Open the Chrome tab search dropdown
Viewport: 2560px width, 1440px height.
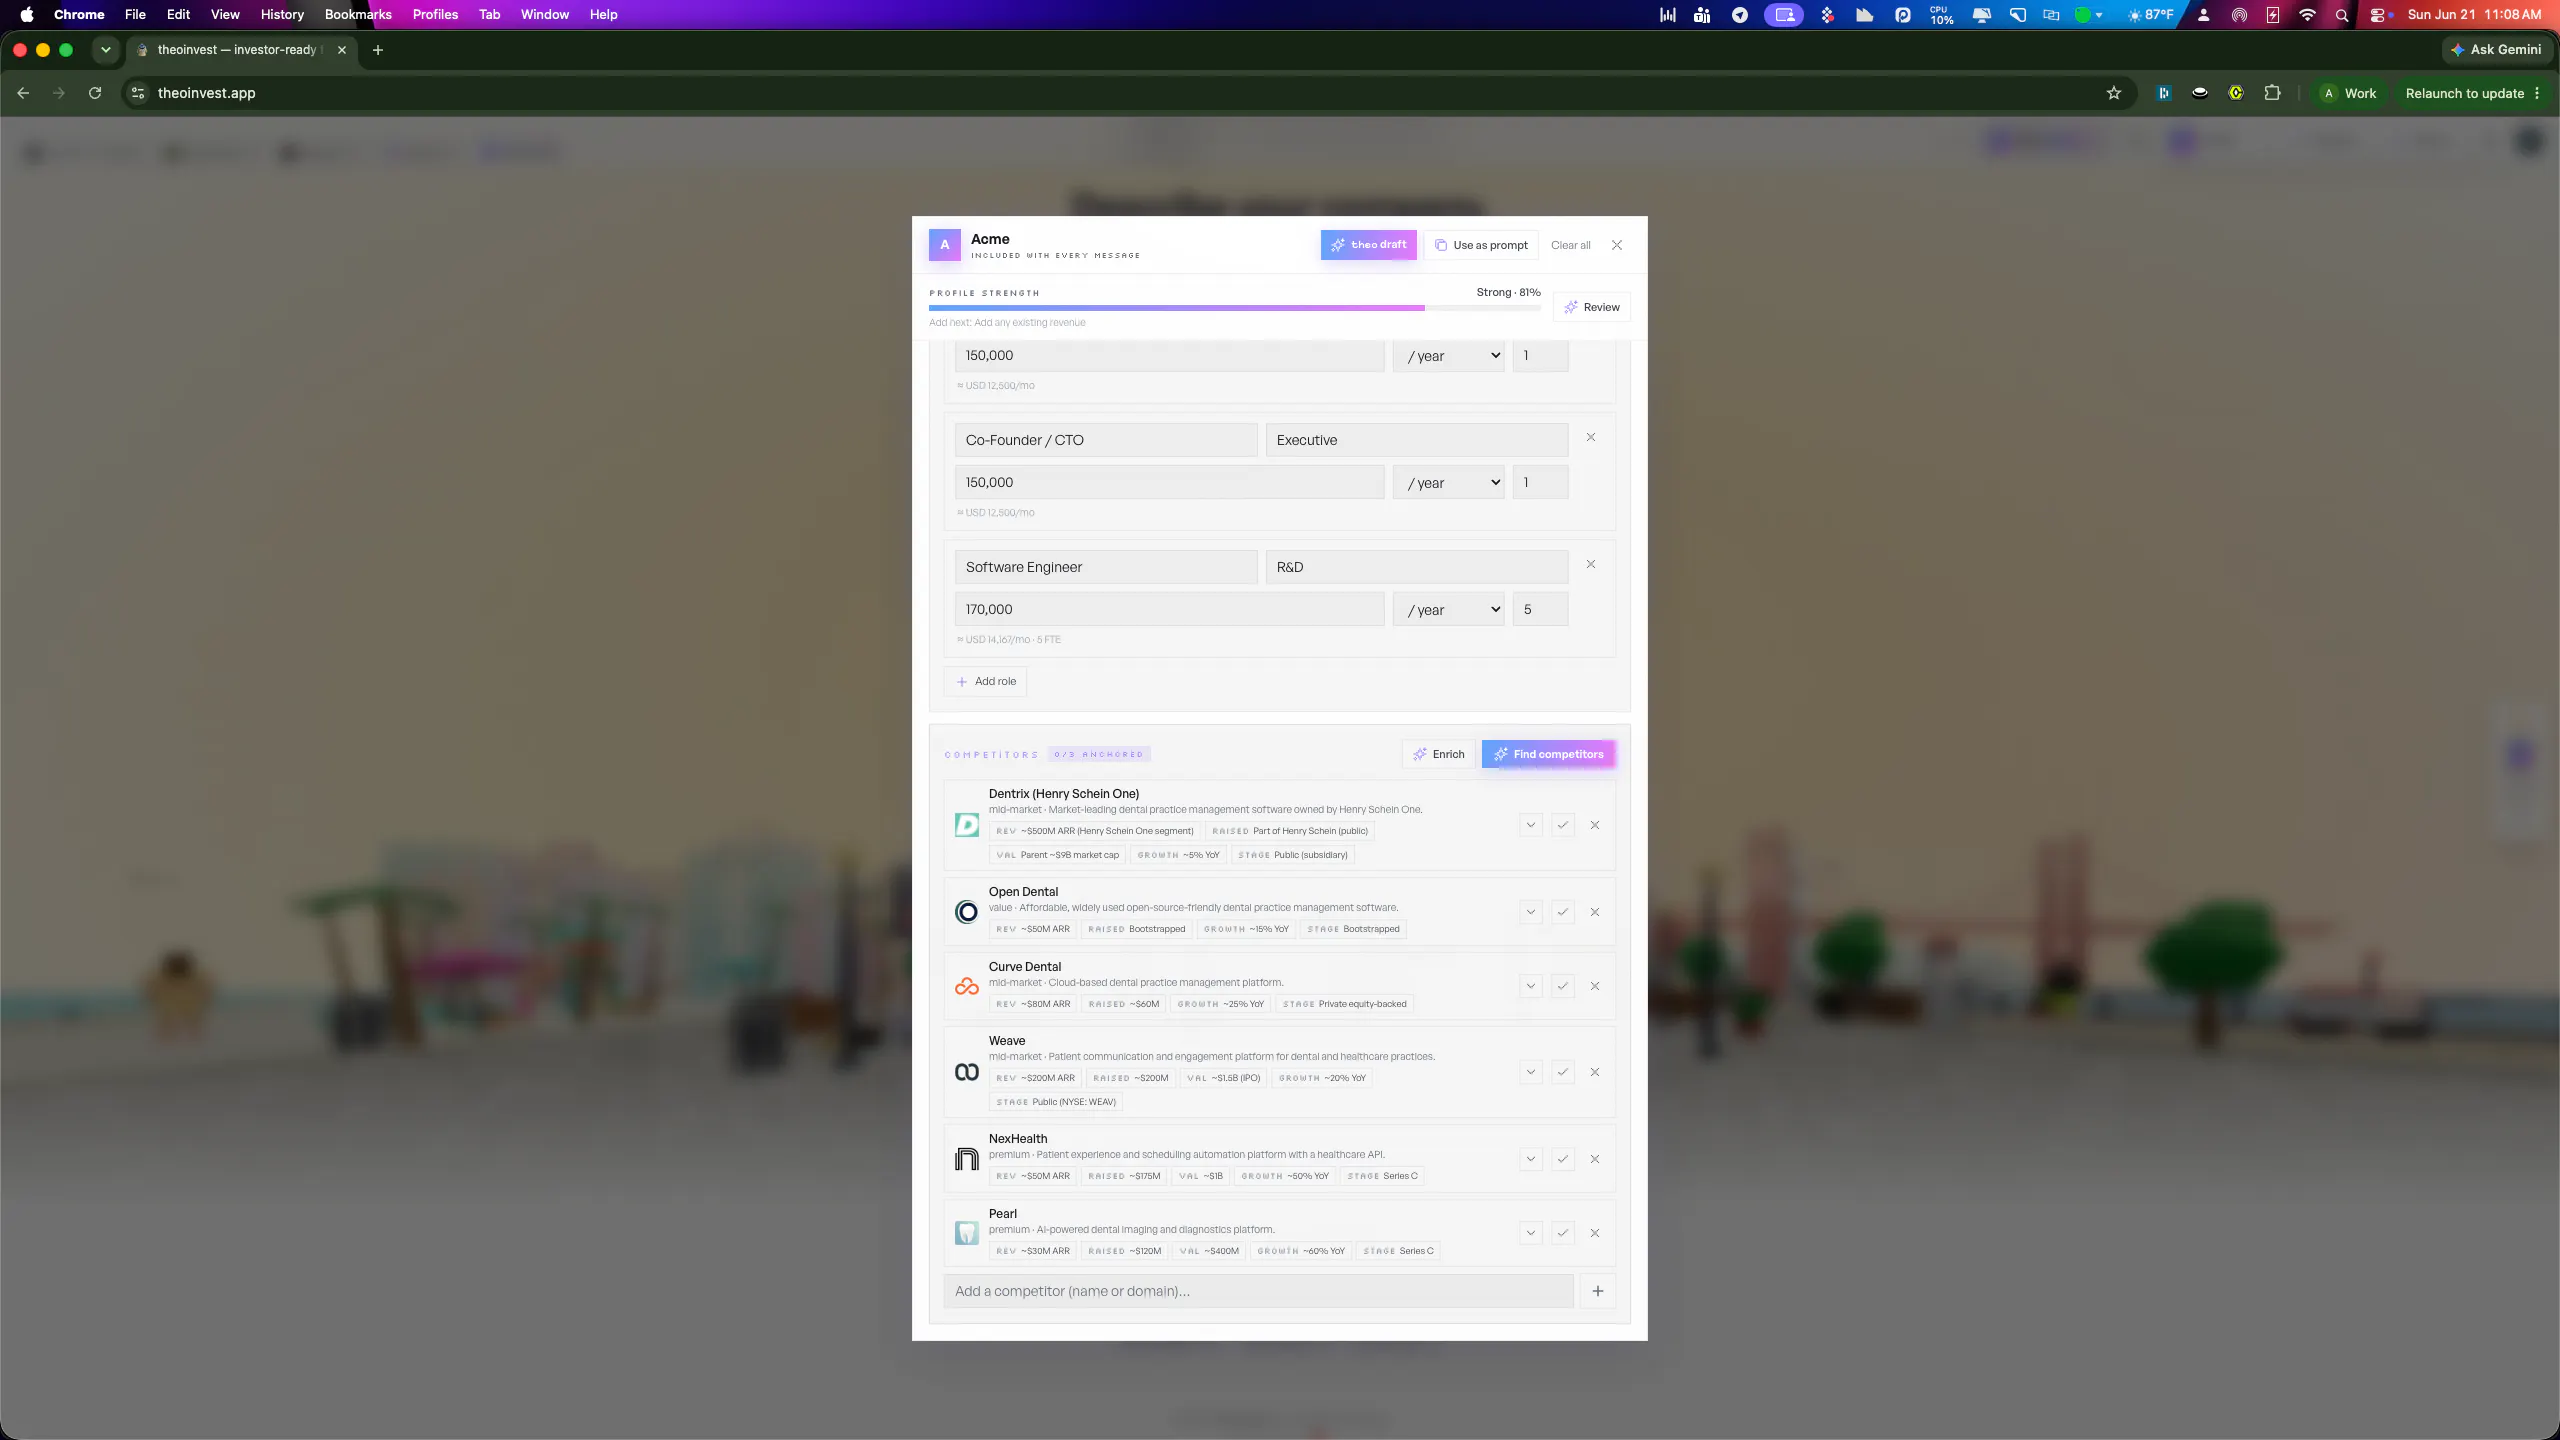click(105, 50)
